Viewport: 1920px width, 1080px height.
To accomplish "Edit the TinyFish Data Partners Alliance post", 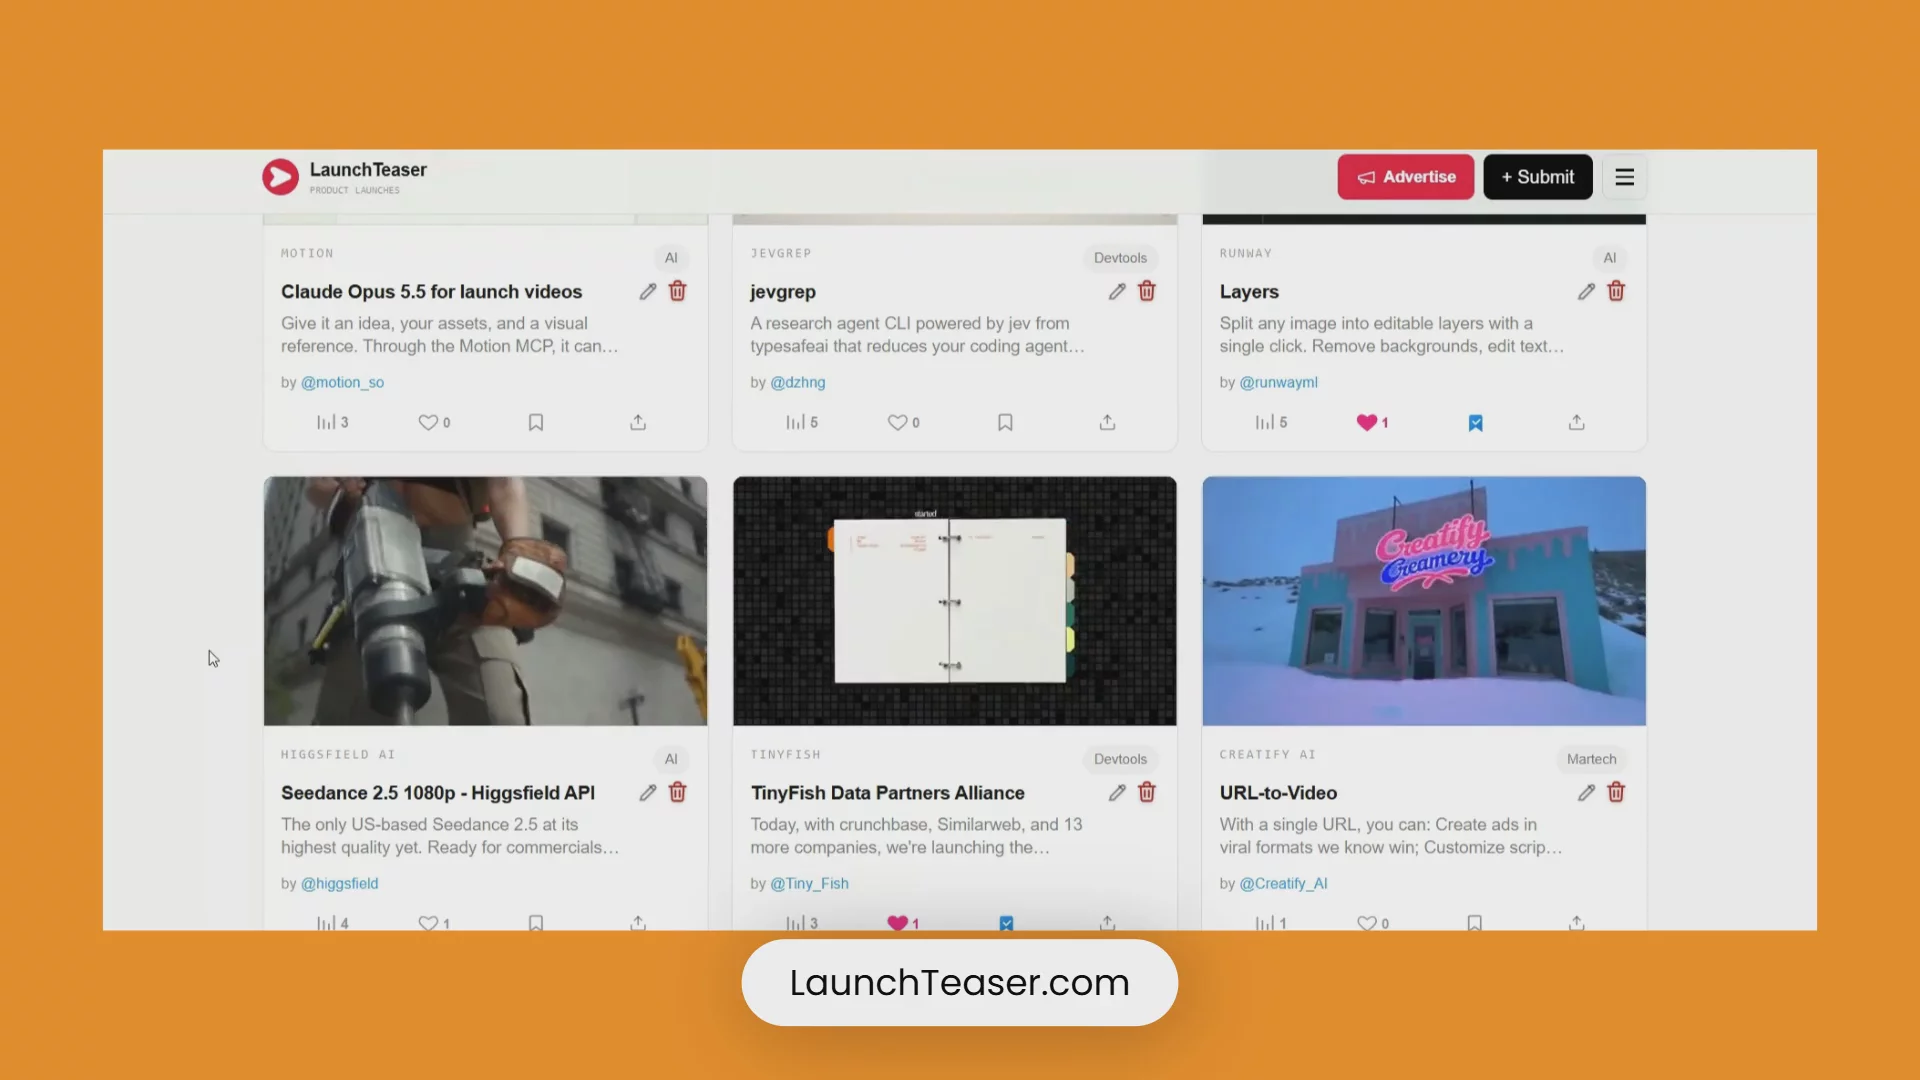I will (x=1117, y=792).
